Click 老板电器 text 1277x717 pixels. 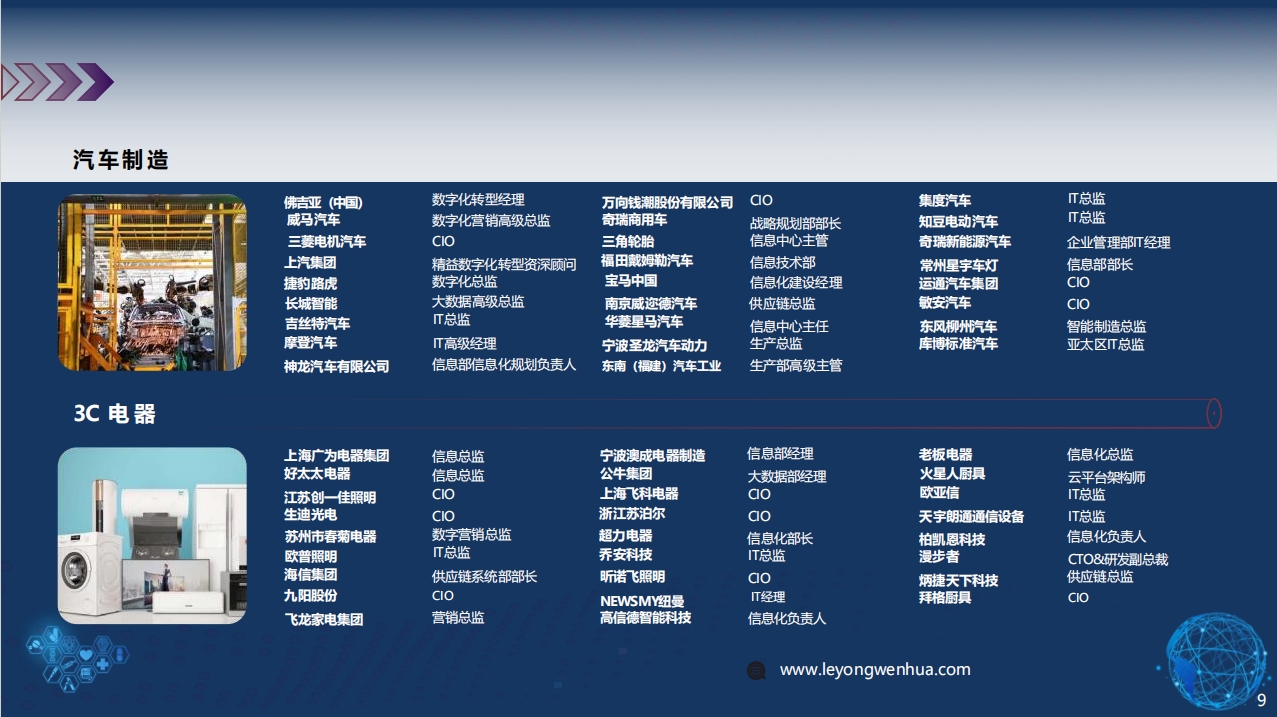coord(945,455)
